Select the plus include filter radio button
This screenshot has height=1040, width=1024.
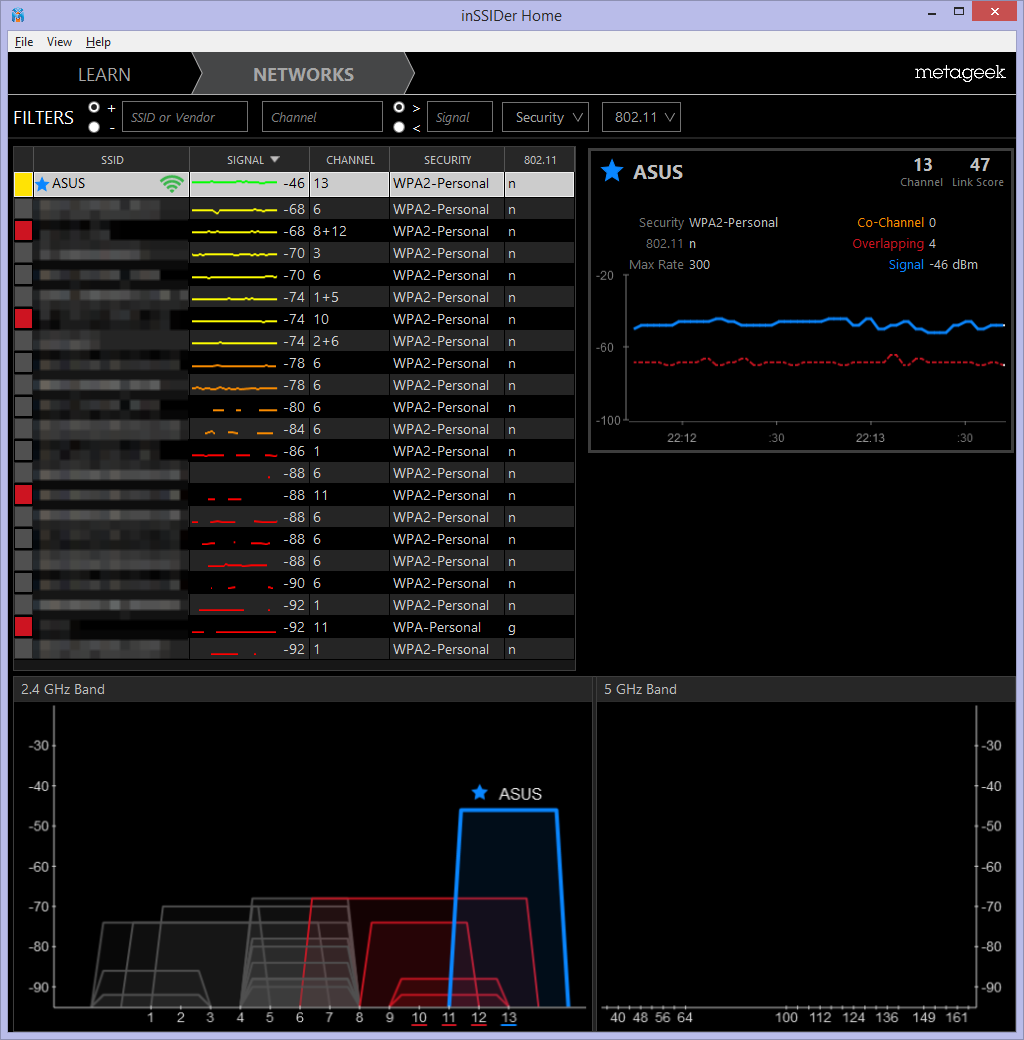coord(94,107)
